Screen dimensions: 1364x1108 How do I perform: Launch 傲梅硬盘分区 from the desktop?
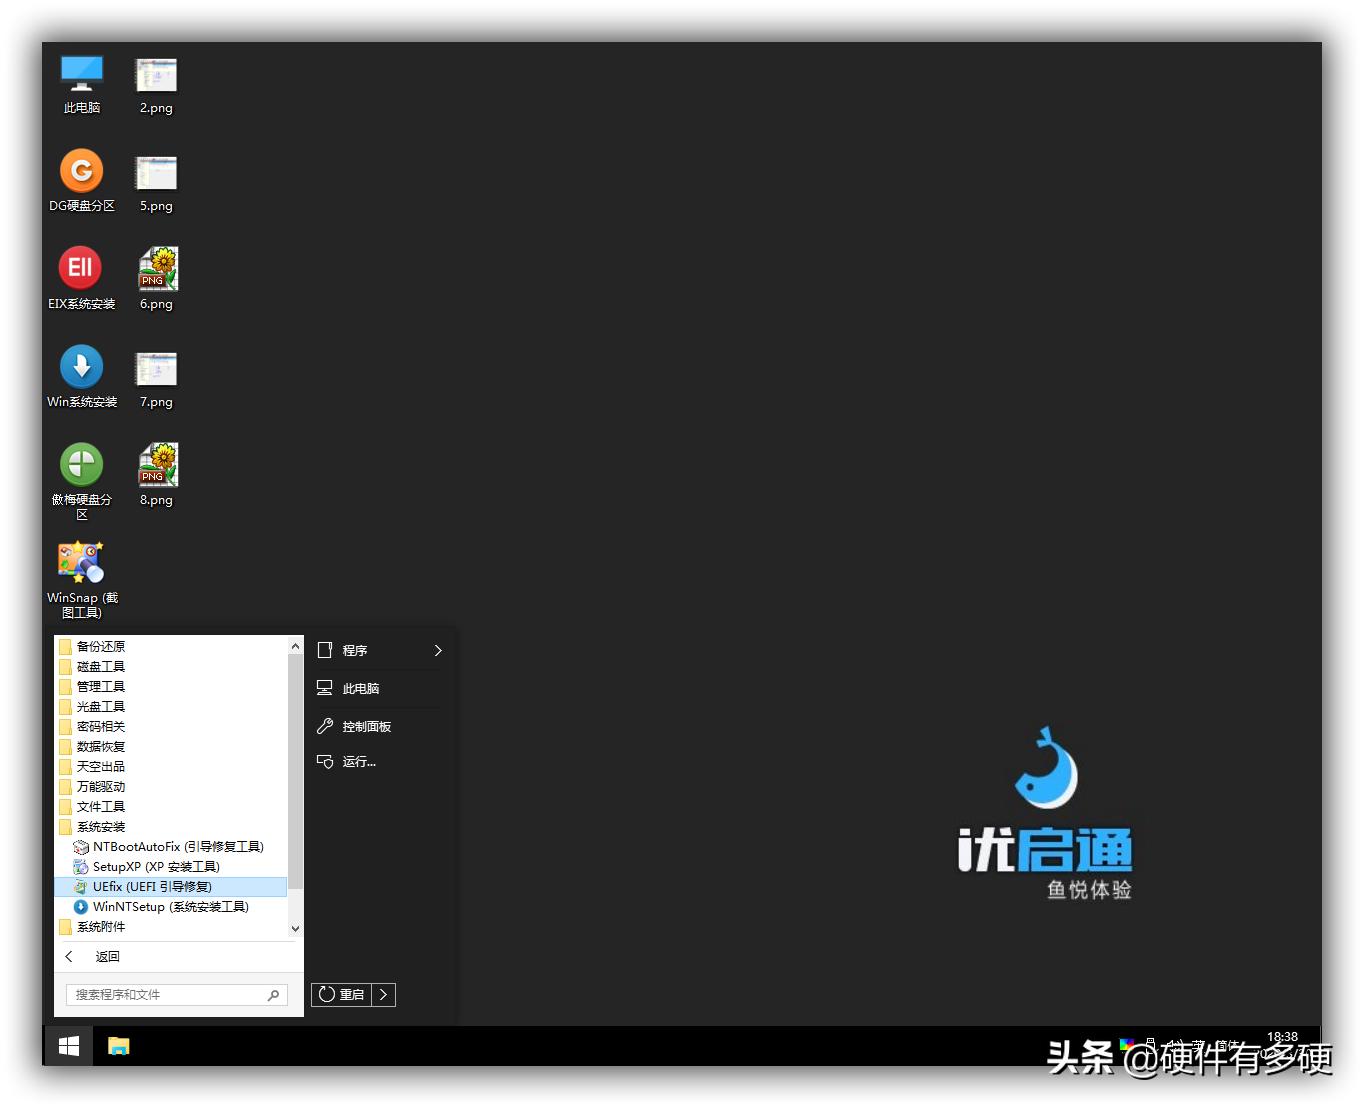(81, 463)
